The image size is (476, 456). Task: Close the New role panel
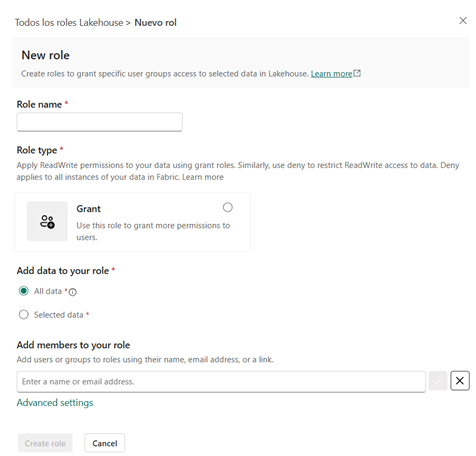click(x=463, y=21)
